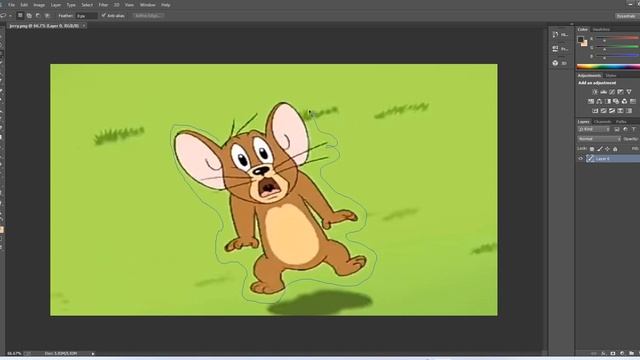Viewport: 640px width, 360px height.
Task: Add a Posterize adjustment
Action: (x=603, y=111)
